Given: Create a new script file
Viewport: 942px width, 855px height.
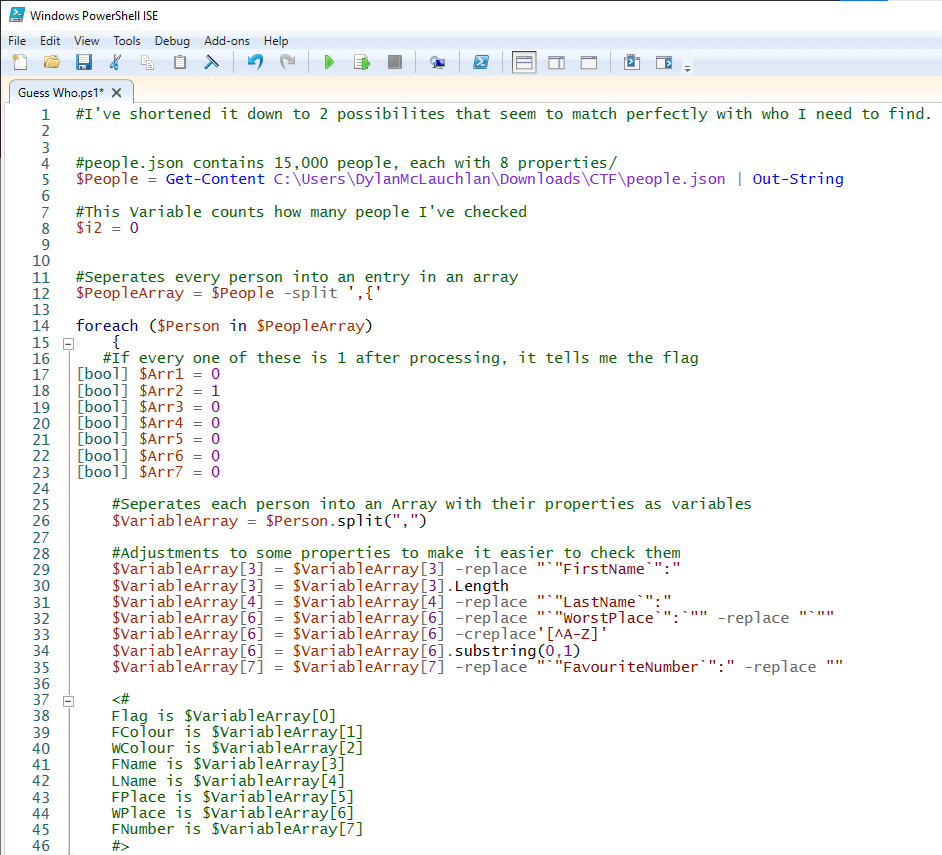Looking at the screenshot, I should click(x=20, y=62).
